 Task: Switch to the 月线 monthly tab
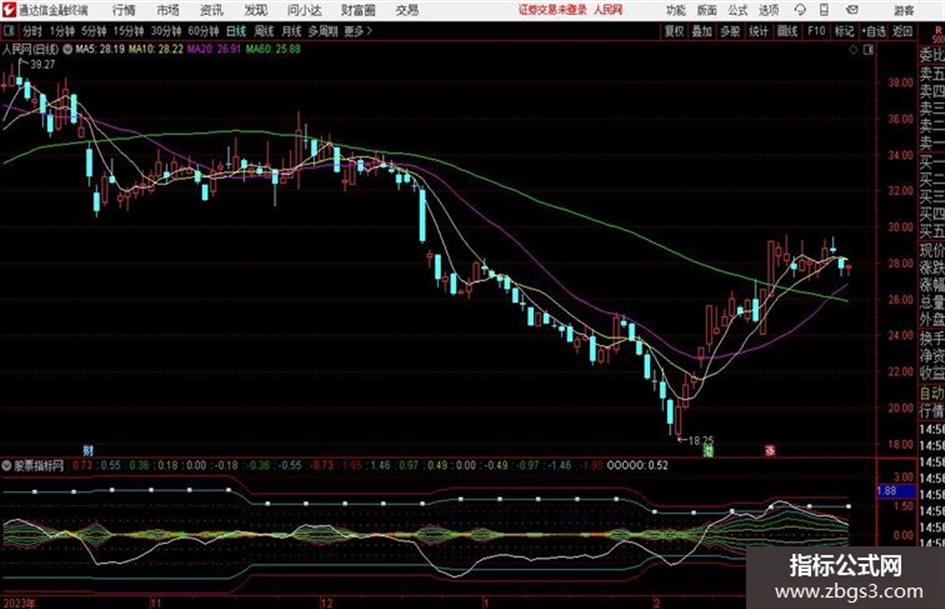[x=291, y=31]
